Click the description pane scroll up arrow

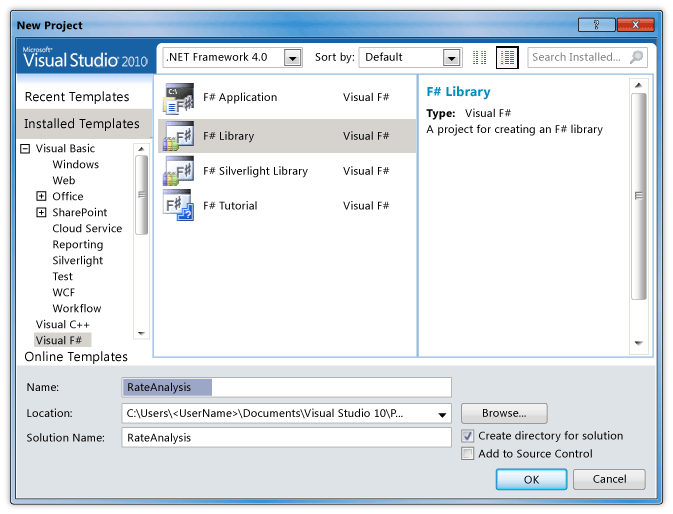click(639, 85)
